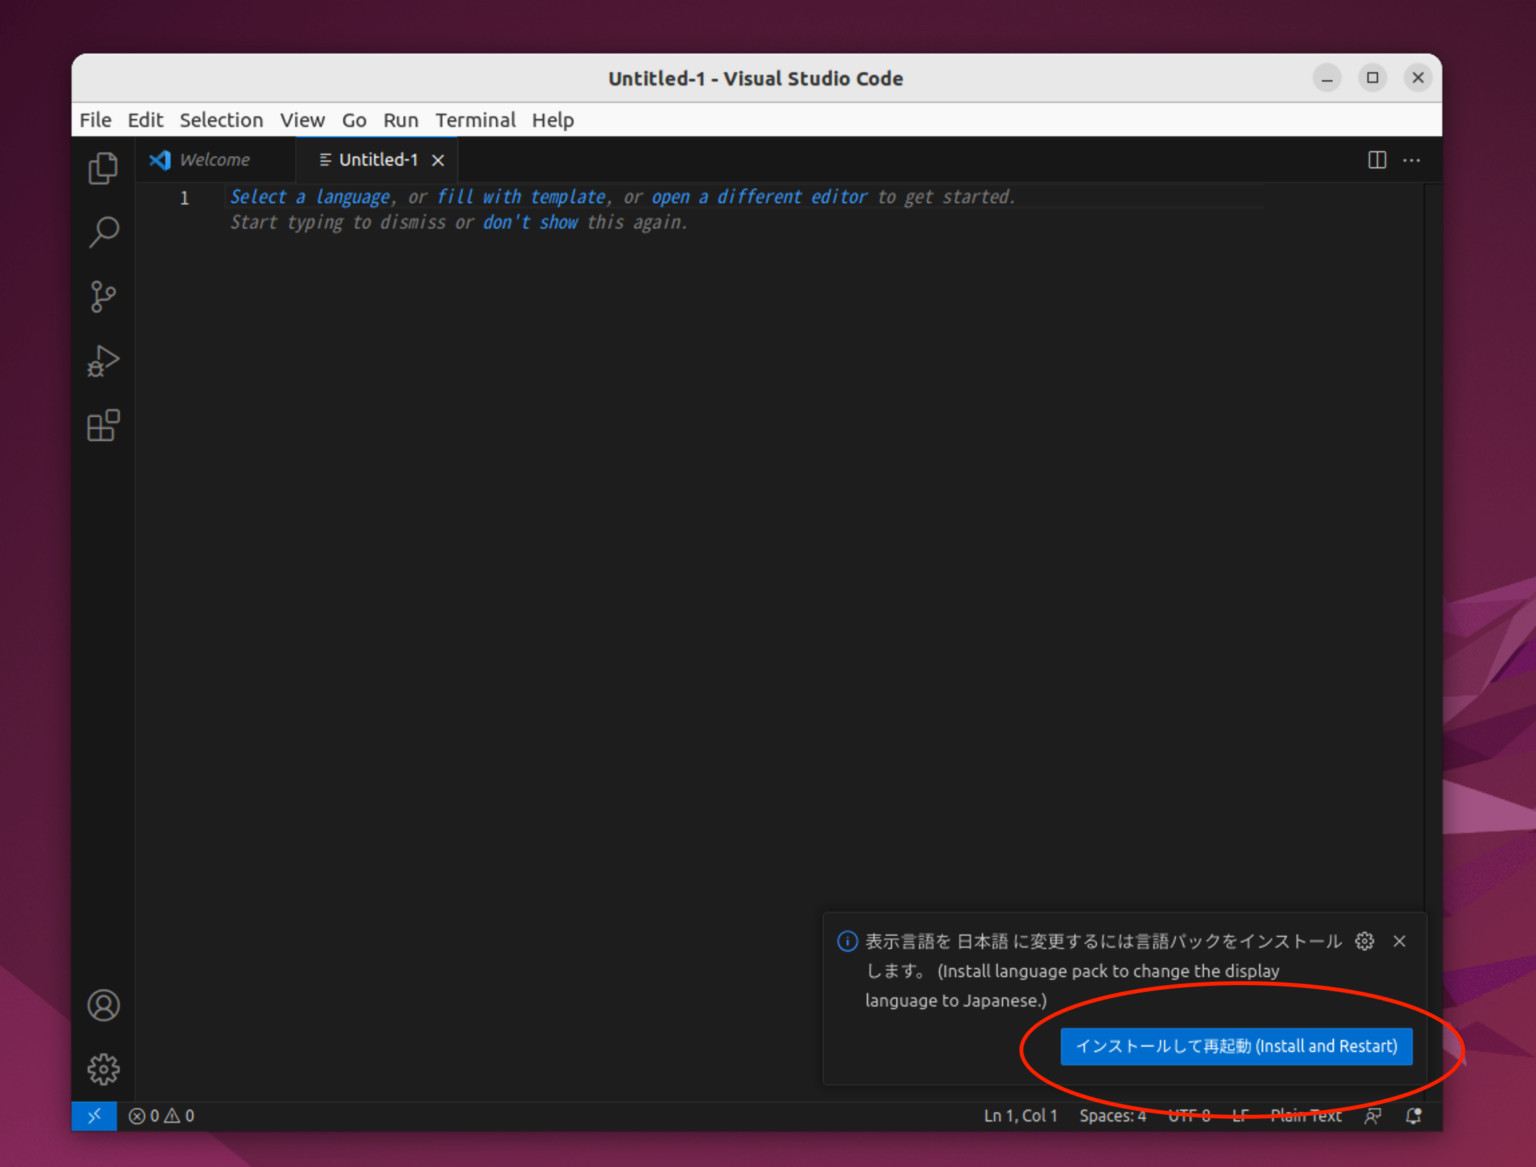Viewport: 1536px width, 1167px height.
Task: Open encoding selector showing UTF-8
Action: (1189, 1115)
